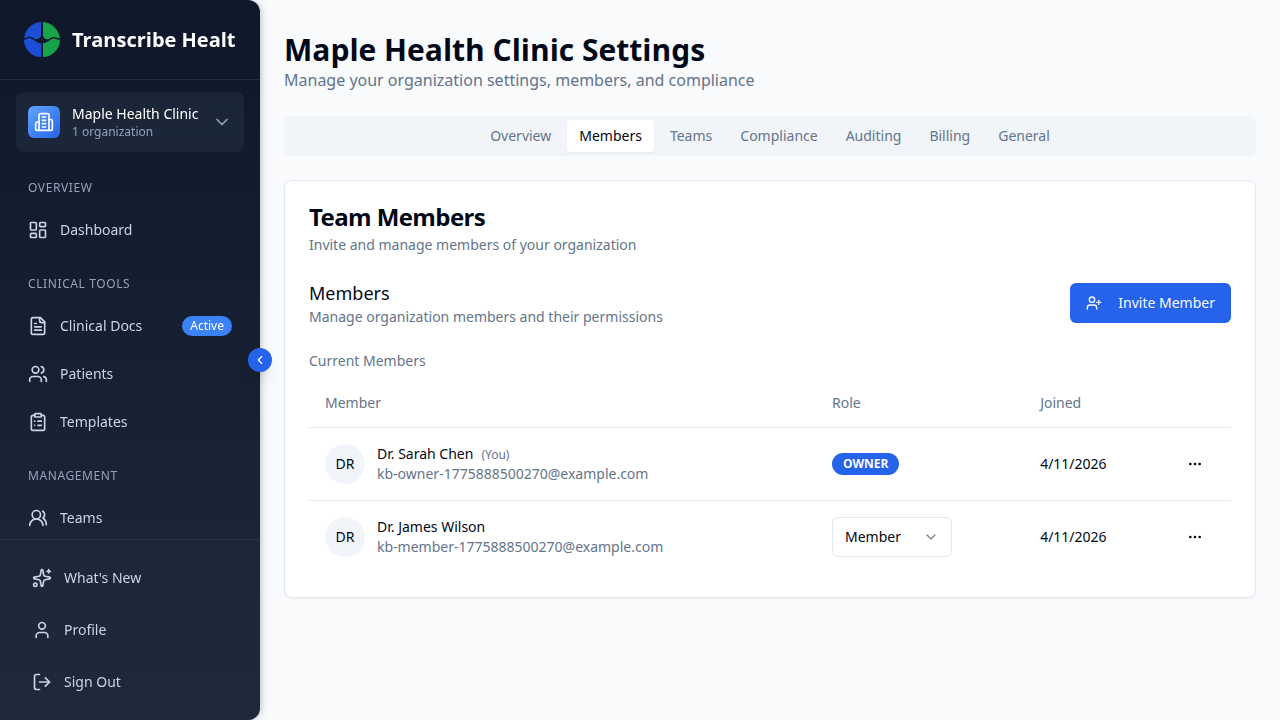Sign out using the sidebar icon
The image size is (1280, 720).
[41, 681]
